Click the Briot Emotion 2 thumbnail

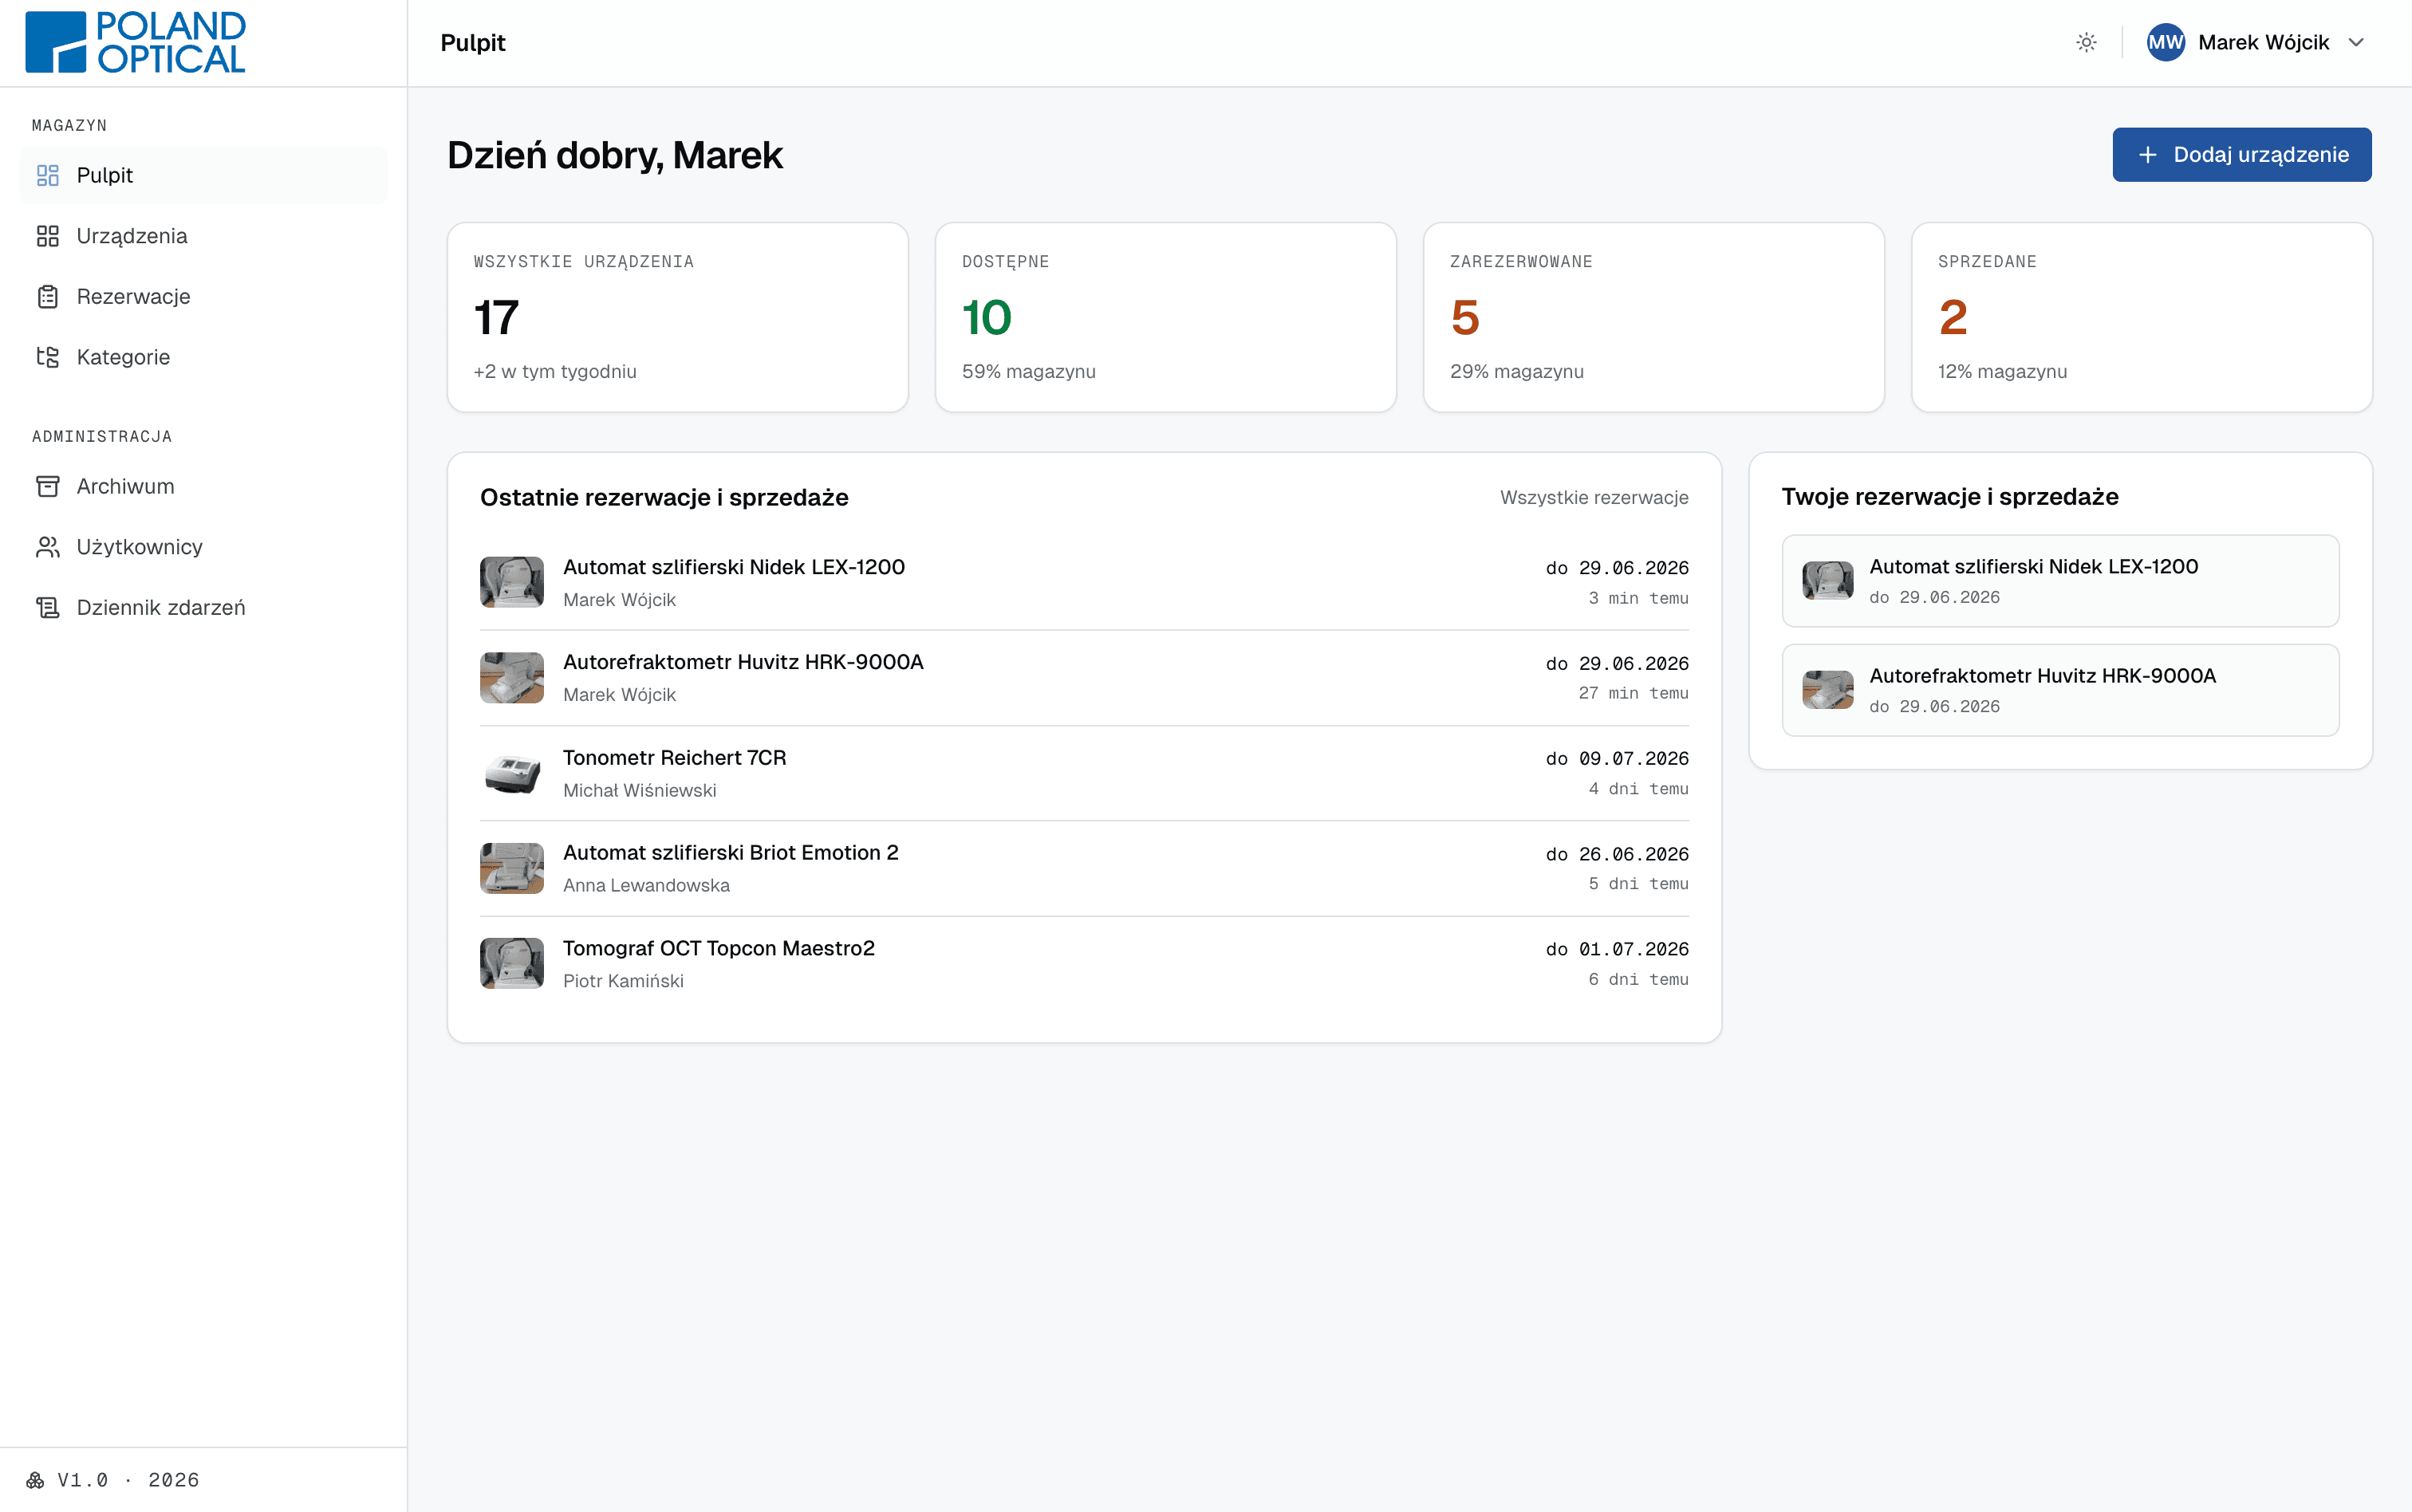tap(512, 868)
